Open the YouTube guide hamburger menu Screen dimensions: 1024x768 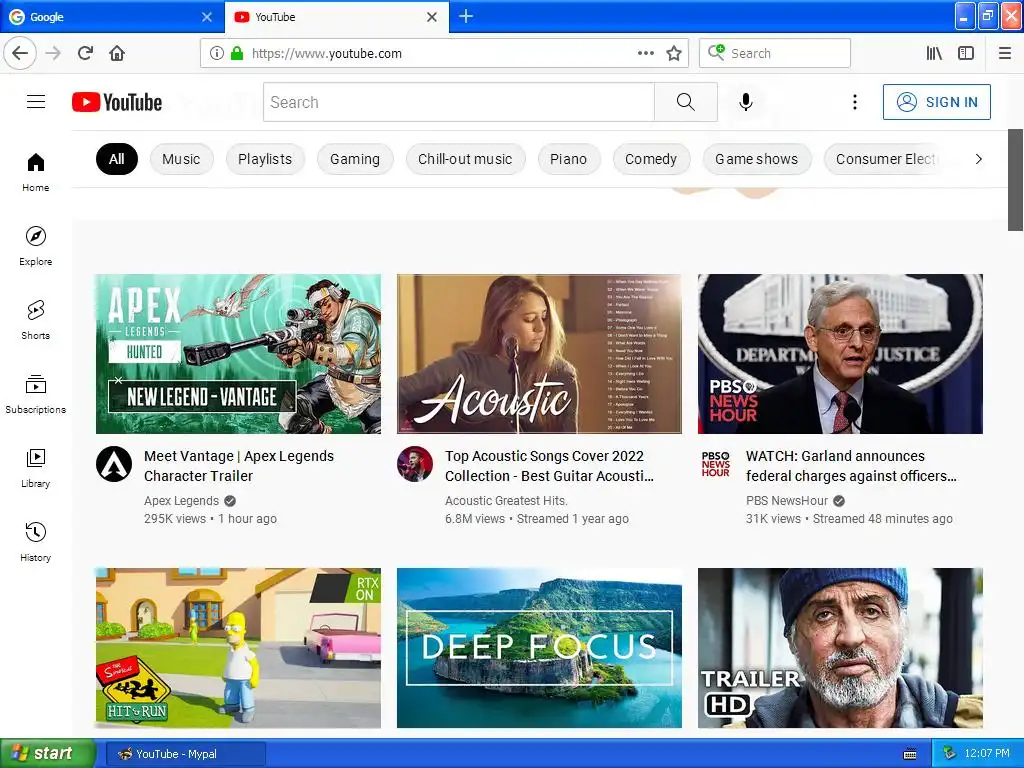click(x=36, y=101)
